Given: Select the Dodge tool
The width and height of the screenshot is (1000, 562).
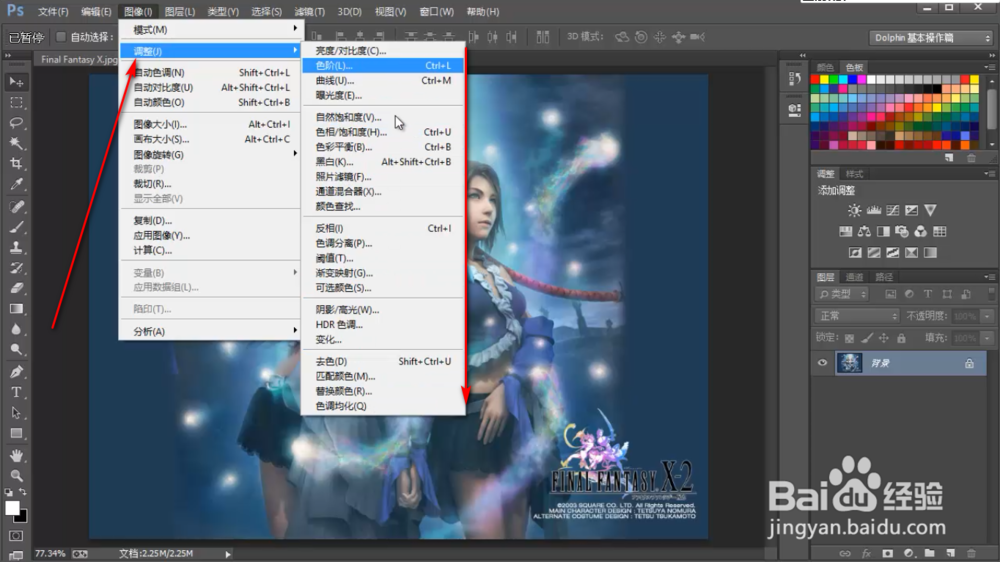Looking at the screenshot, I should click(16, 350).
